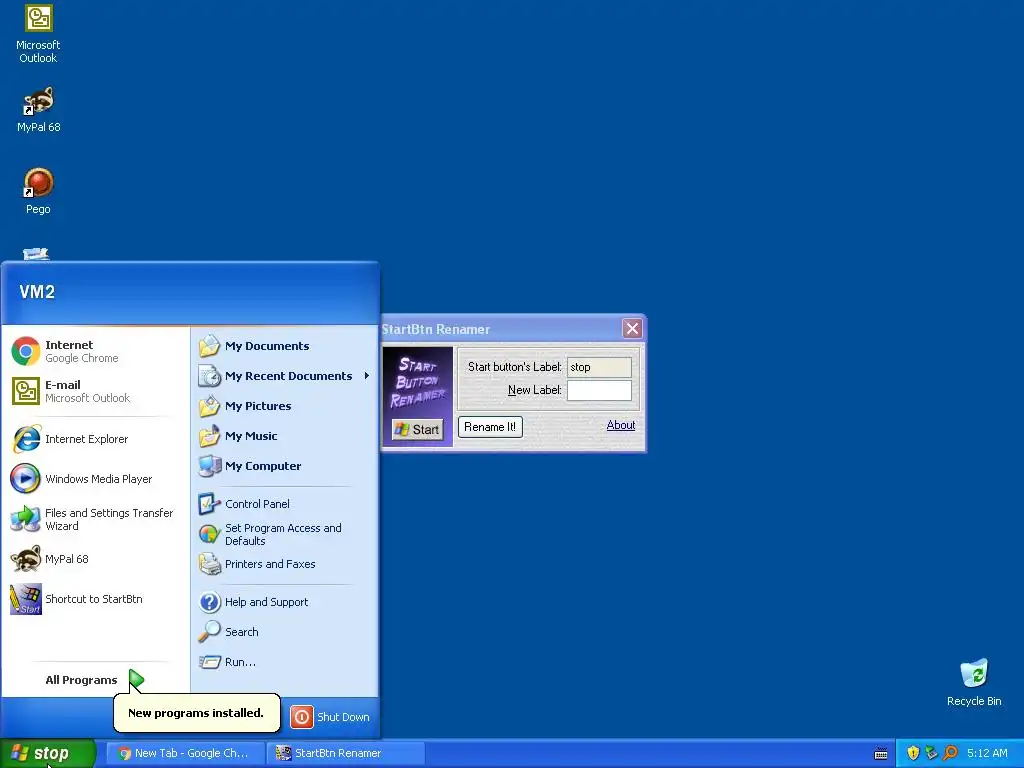Open the About link in StartBtn Renamer
Viewport: 1024px width, 768px height.
620,425
